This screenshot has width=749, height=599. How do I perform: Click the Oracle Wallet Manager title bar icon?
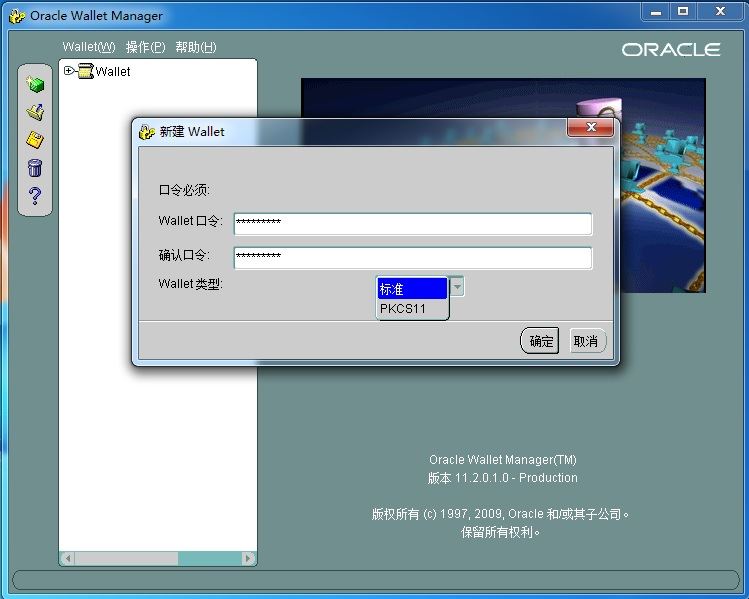pos(17,16)
